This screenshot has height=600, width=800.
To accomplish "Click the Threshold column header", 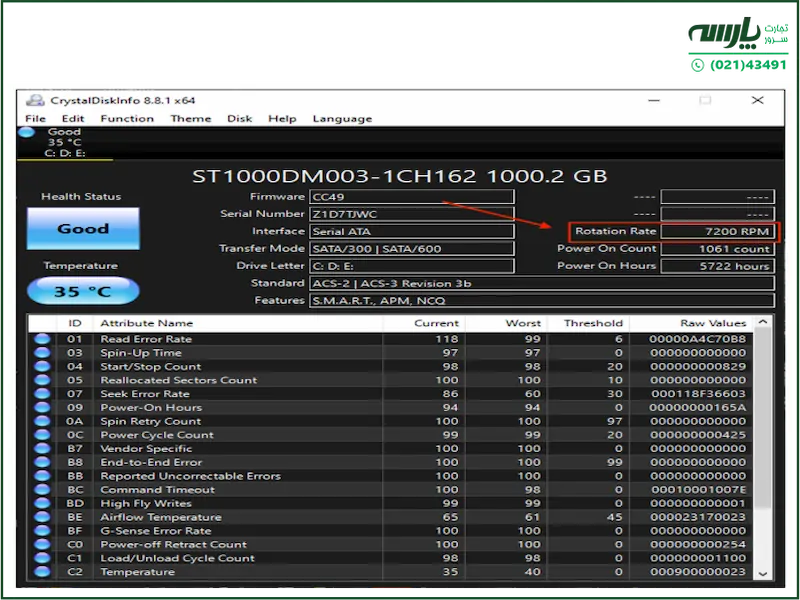I will tap(588, 323).
